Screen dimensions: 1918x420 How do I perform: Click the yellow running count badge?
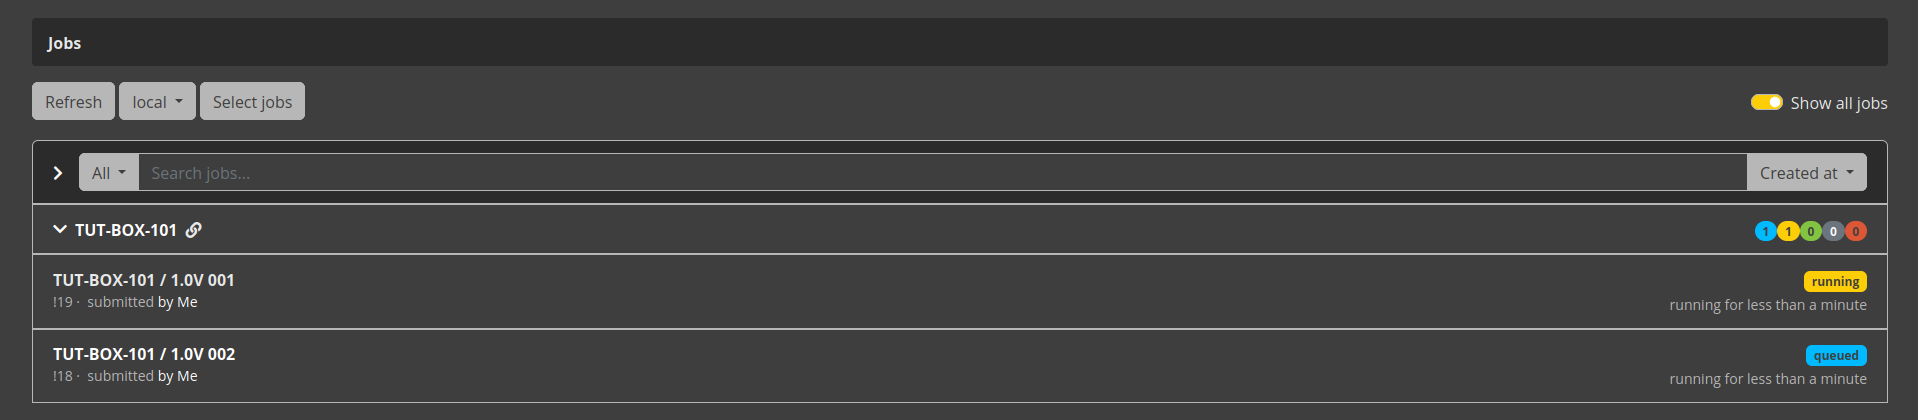tap(1788, 231)
